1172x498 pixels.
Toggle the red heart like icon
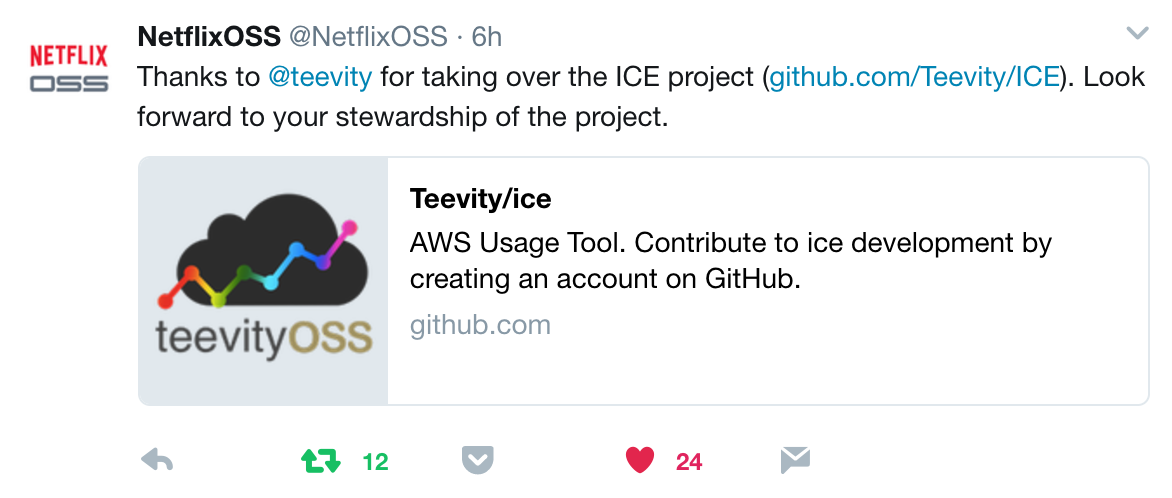[640, 461]
